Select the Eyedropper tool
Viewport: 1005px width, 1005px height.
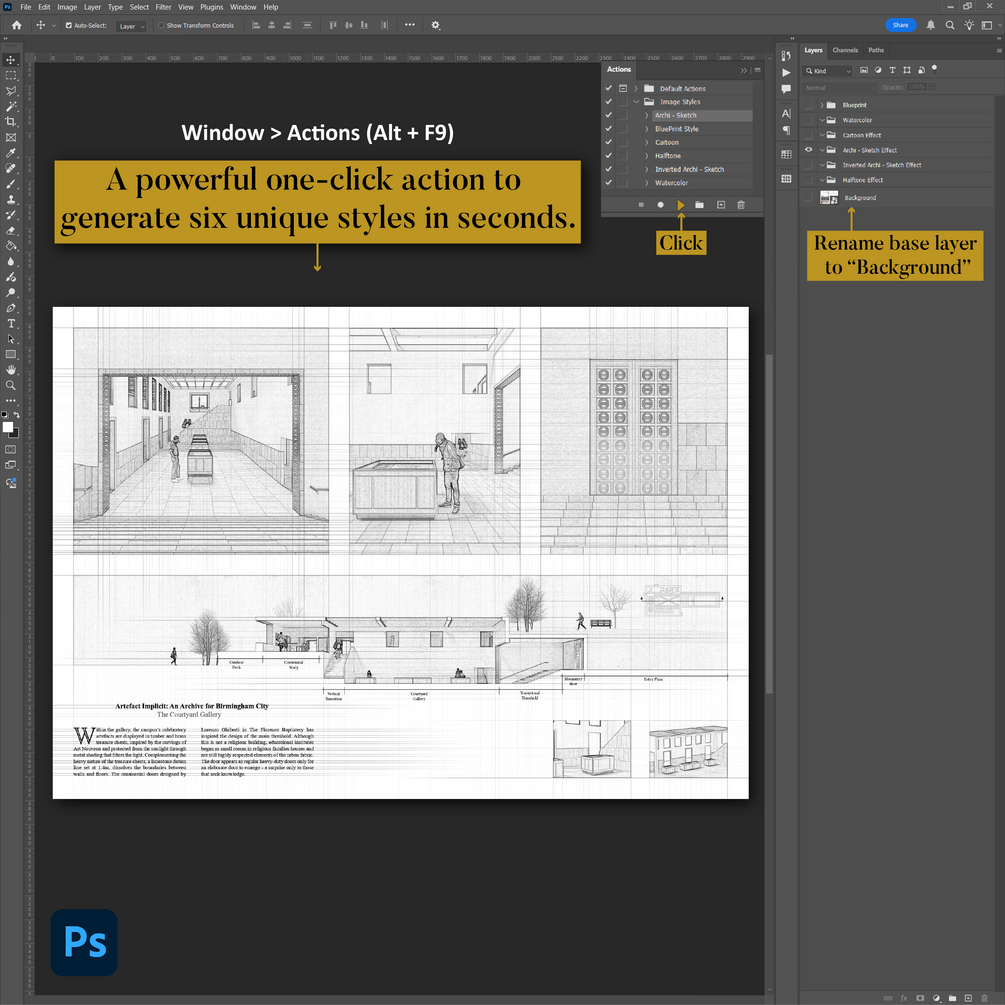[x=11, y=153]
